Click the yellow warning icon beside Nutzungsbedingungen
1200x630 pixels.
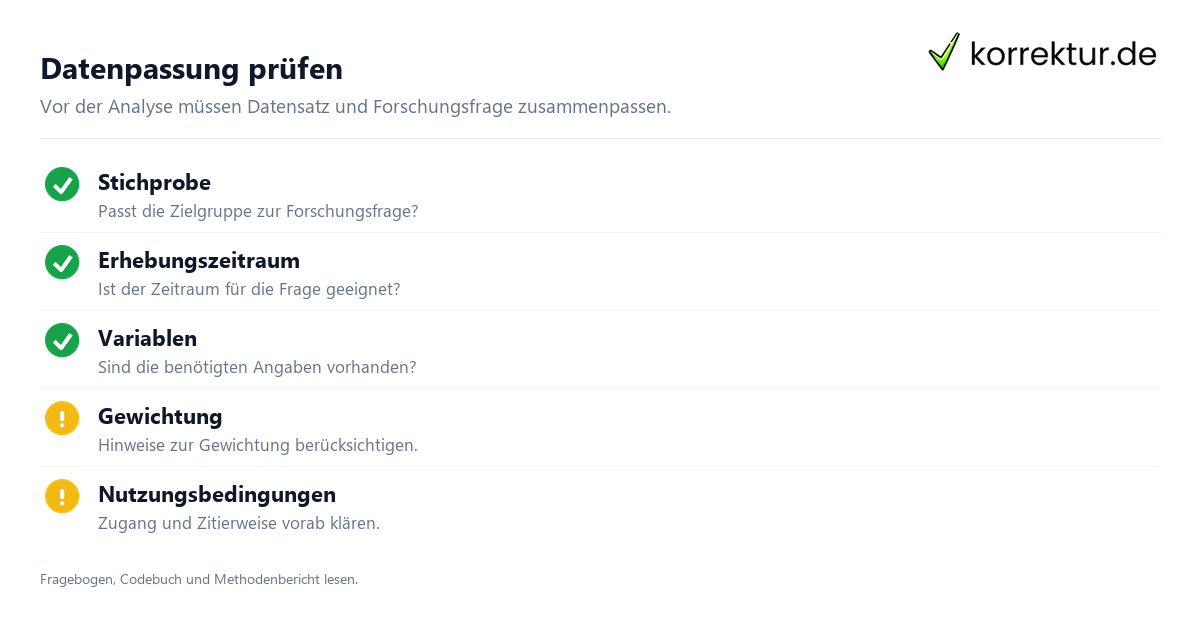[62, 496]
